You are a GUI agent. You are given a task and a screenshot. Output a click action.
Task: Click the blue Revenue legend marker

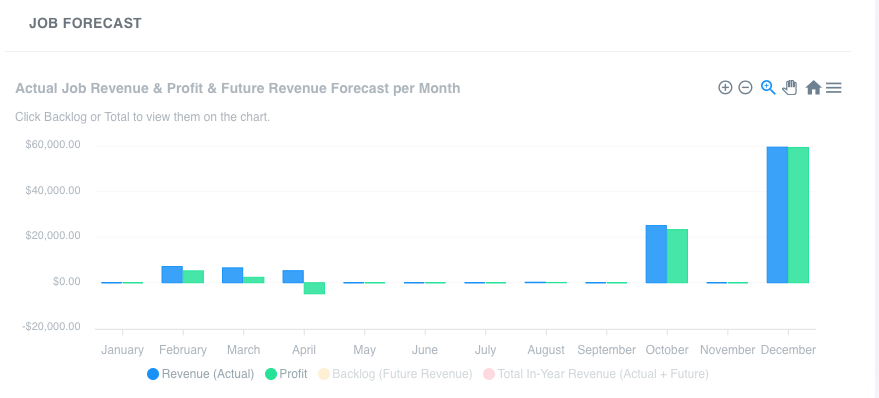[x=153, y=374]
